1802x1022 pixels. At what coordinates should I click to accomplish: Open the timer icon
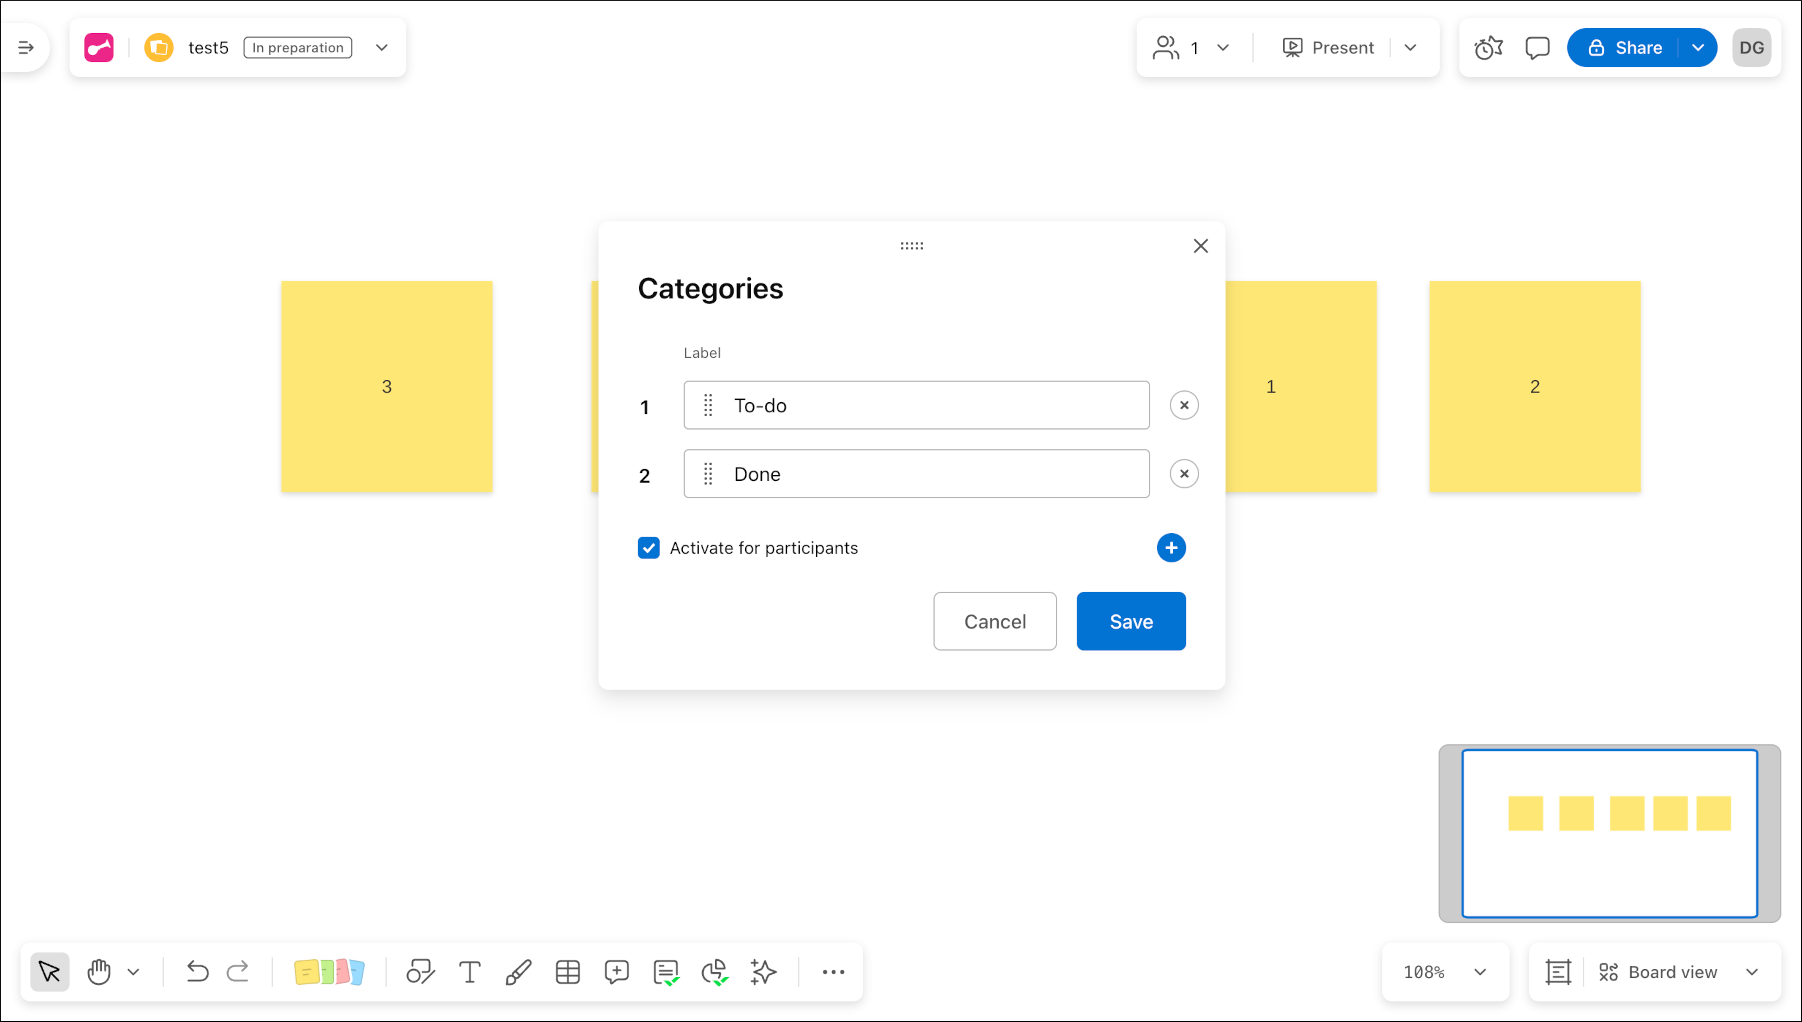(x=1488, y=48)
